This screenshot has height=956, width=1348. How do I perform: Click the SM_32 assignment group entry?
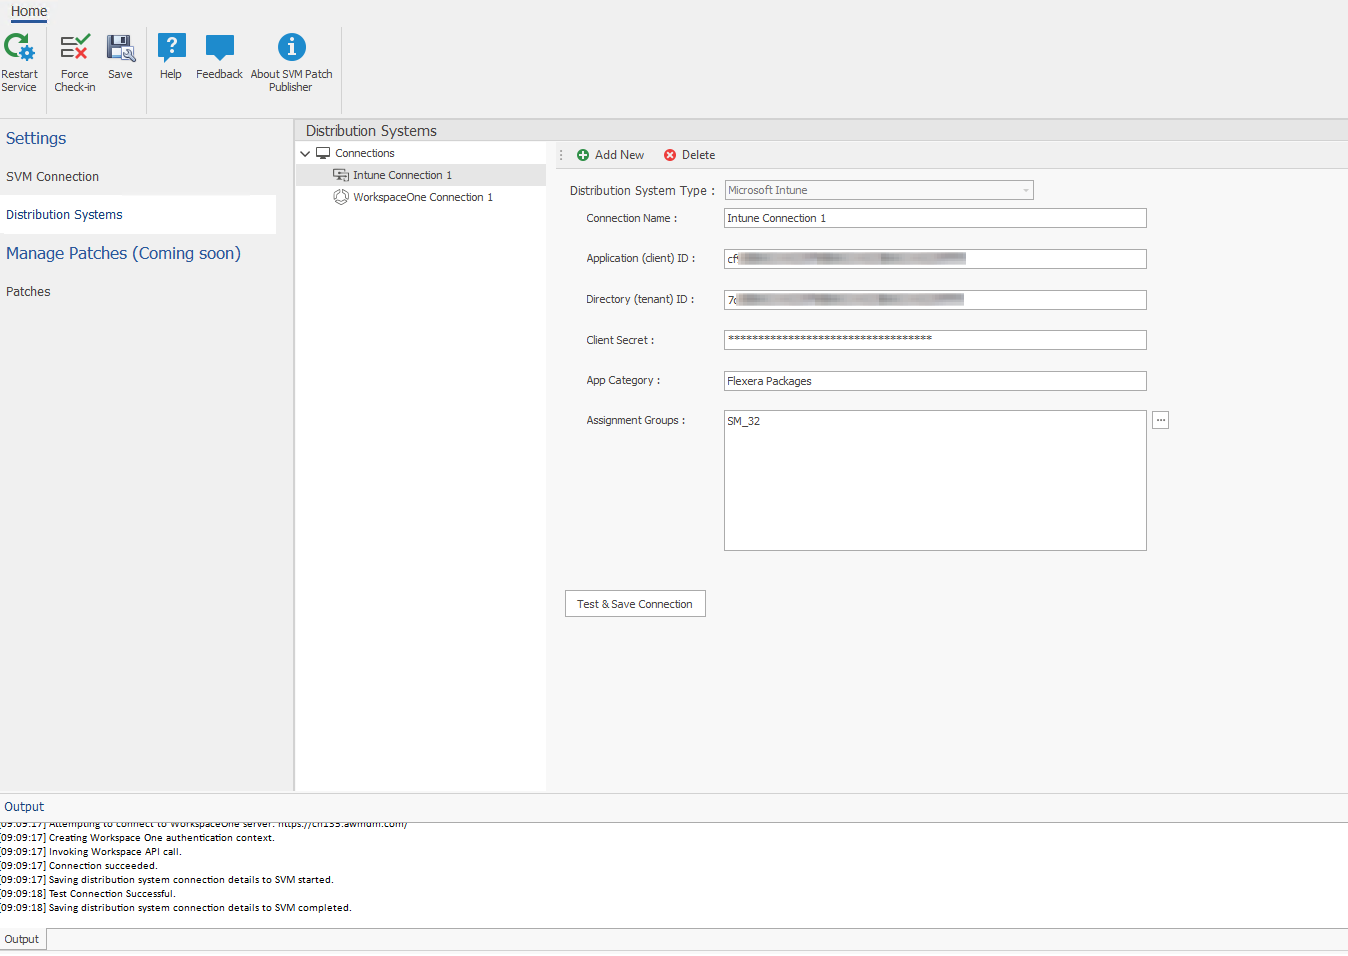[744, 421]
